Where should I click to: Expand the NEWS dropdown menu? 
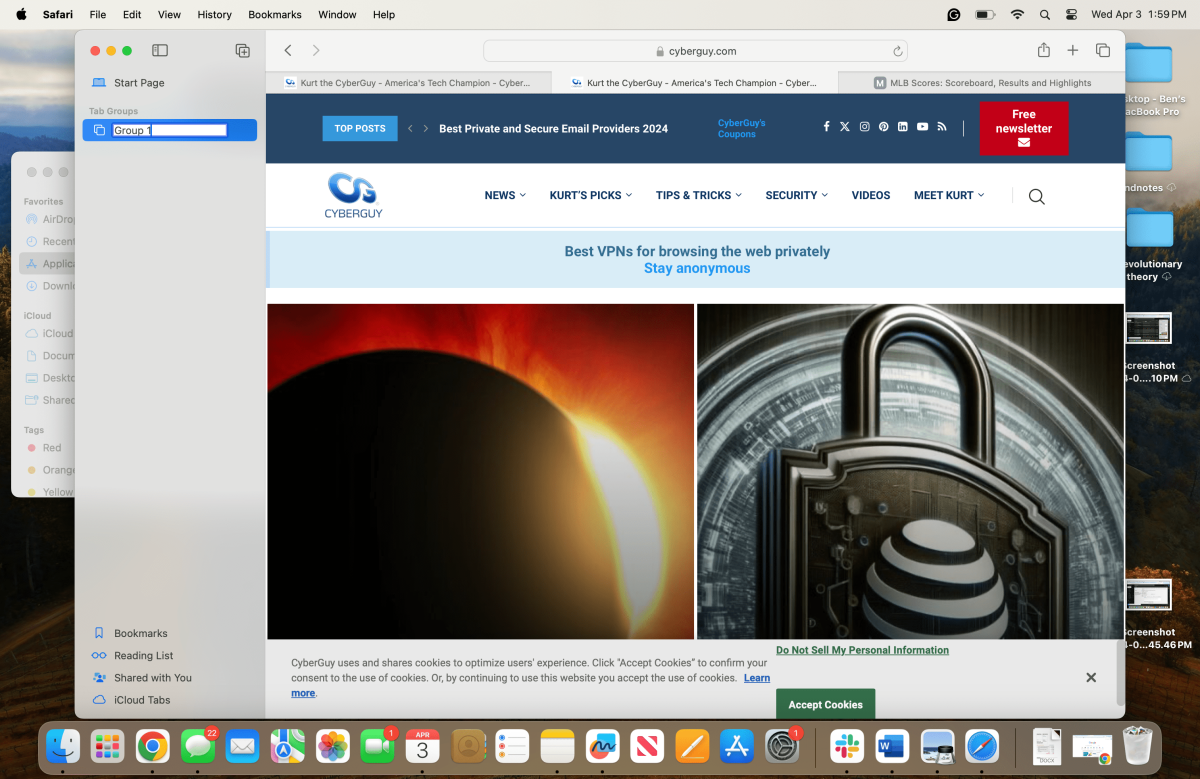point(505,195)
